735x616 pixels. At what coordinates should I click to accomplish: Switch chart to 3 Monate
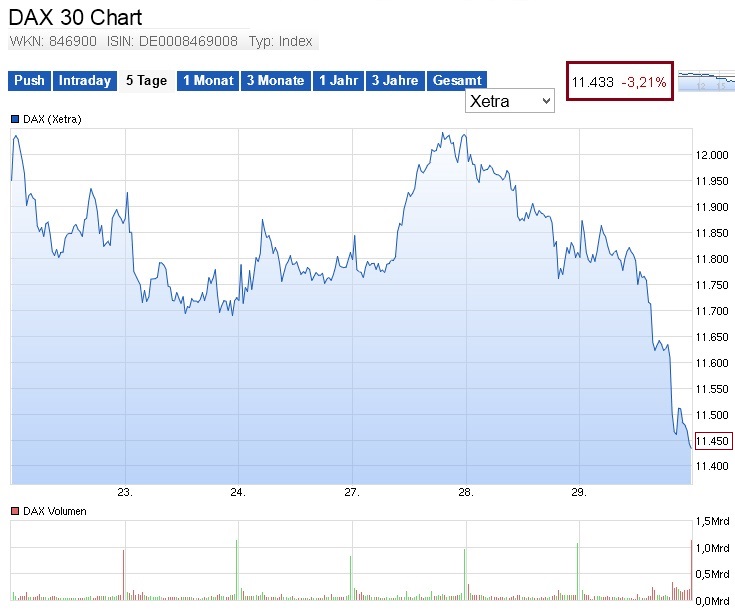275,81
